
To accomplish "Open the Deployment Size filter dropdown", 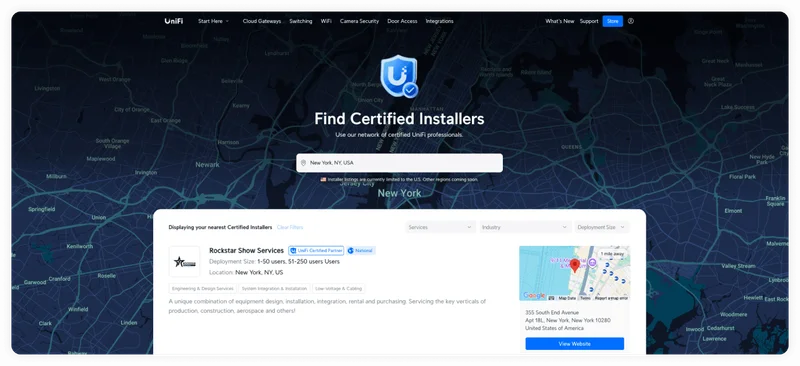I will (x=602, y=227).
